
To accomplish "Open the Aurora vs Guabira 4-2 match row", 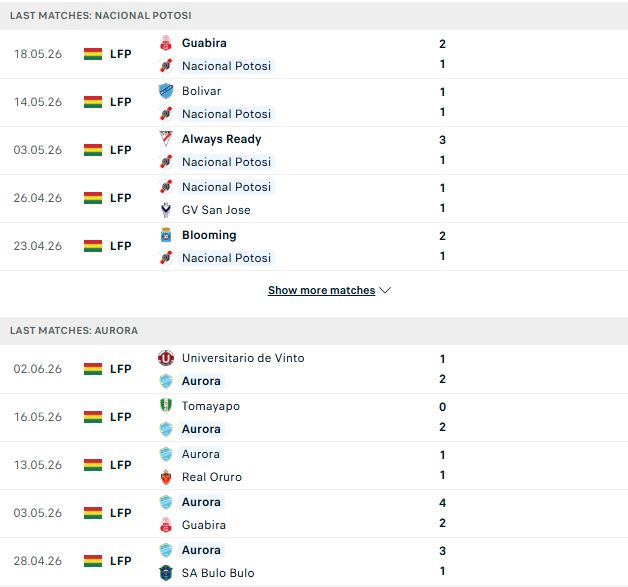I will [314, 514].
